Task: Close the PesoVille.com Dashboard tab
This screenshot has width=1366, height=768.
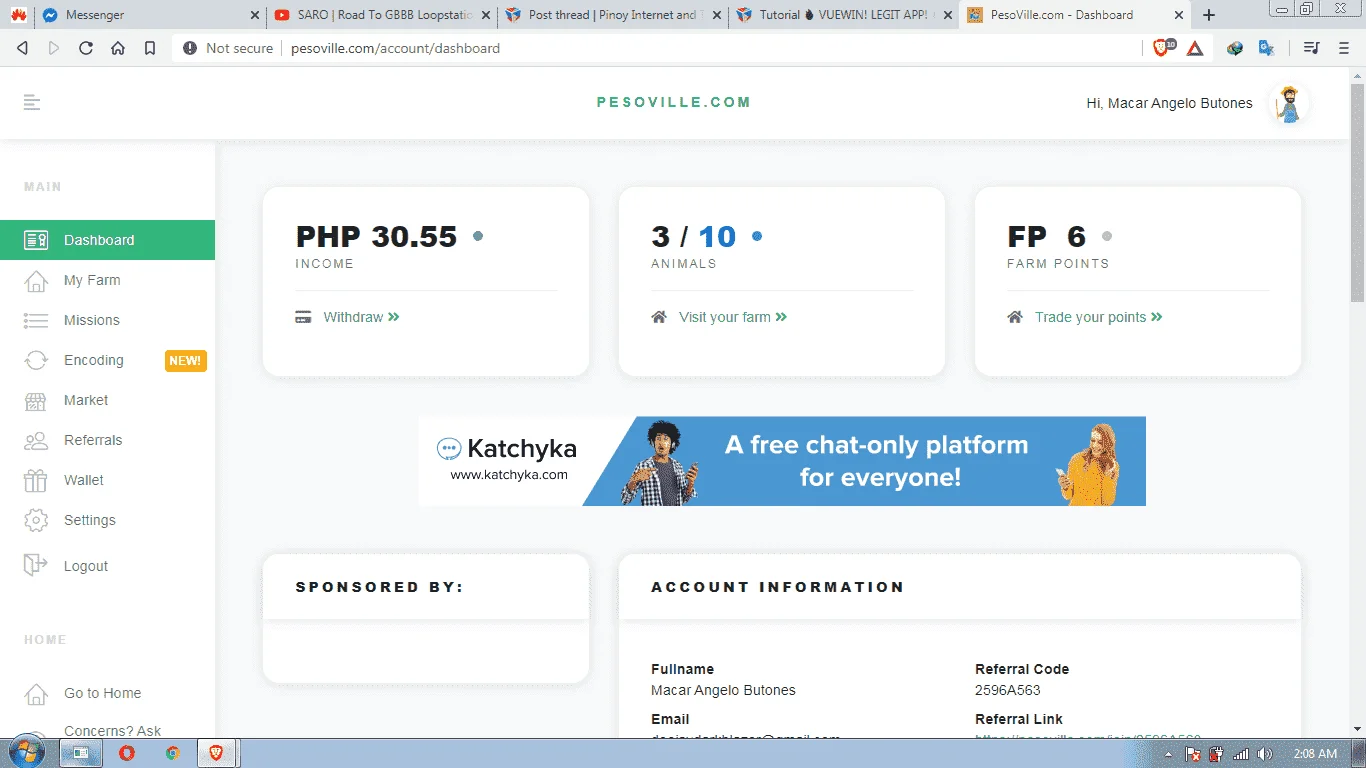Action: tap(1178, 15)
